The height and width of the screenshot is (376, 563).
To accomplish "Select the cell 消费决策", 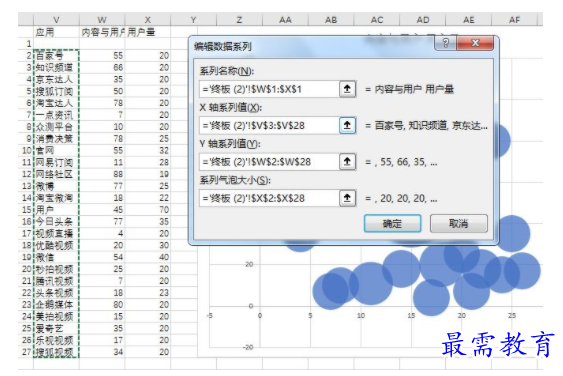I will tap(56, 139).
